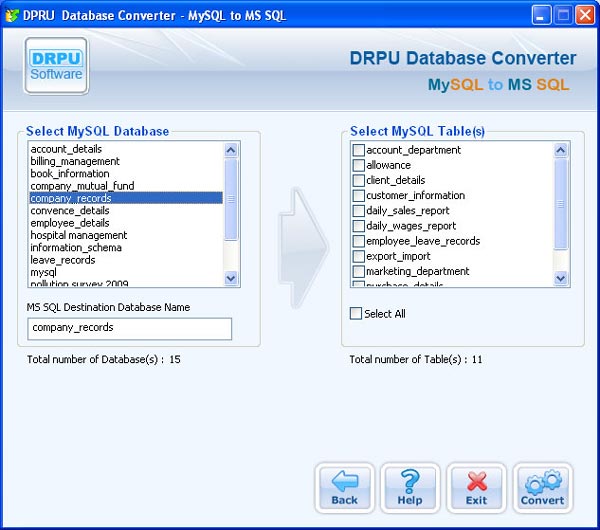This screenshot has width=600, height=530.
Task: Close the Database Converter window
Action: click(x=585, y=15)
